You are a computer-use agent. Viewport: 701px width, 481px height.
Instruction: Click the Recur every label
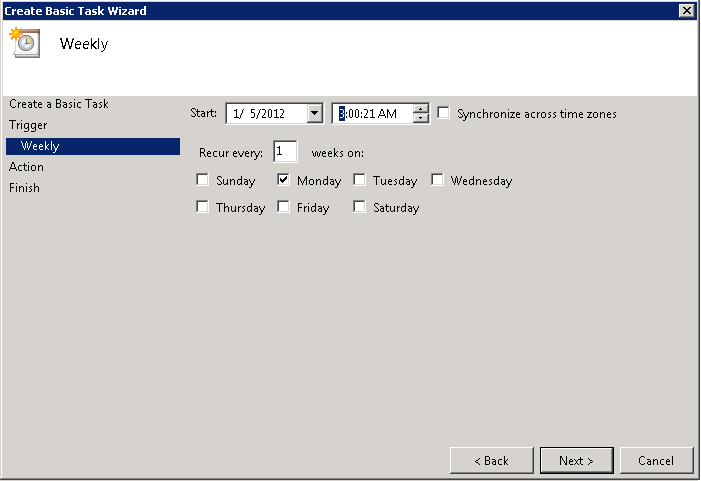(231, 153)
